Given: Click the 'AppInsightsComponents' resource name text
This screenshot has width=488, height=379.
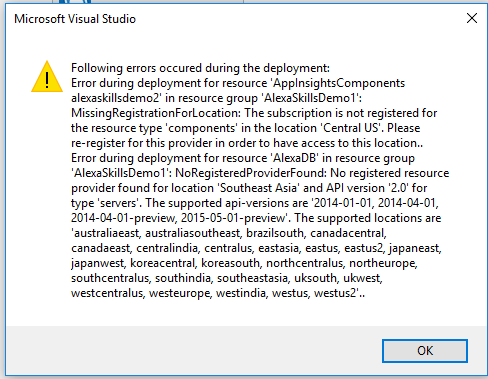Looking at the screenshot, I should coord(337,83).
